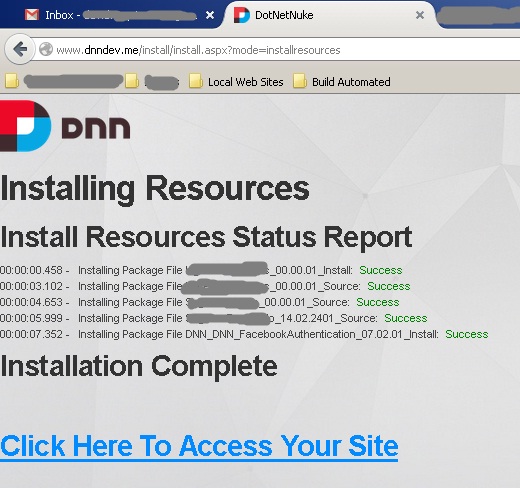Screen dimensions: 520x488
Task: Click the globe site-info icon in address bar
Action: pos(46,49)
